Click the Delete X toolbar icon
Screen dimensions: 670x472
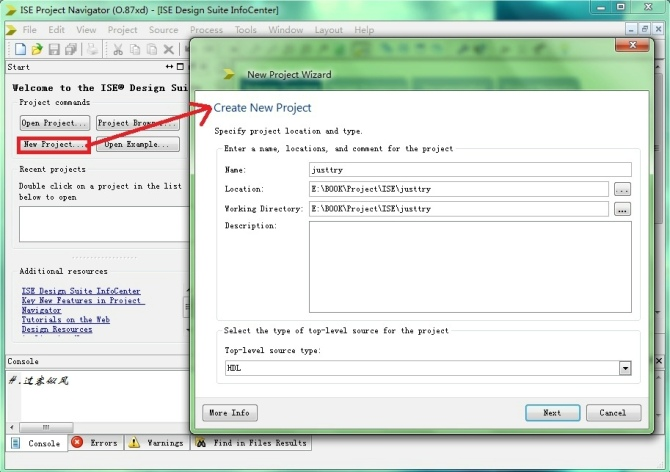pyautogui.click(x=169, y=49)
